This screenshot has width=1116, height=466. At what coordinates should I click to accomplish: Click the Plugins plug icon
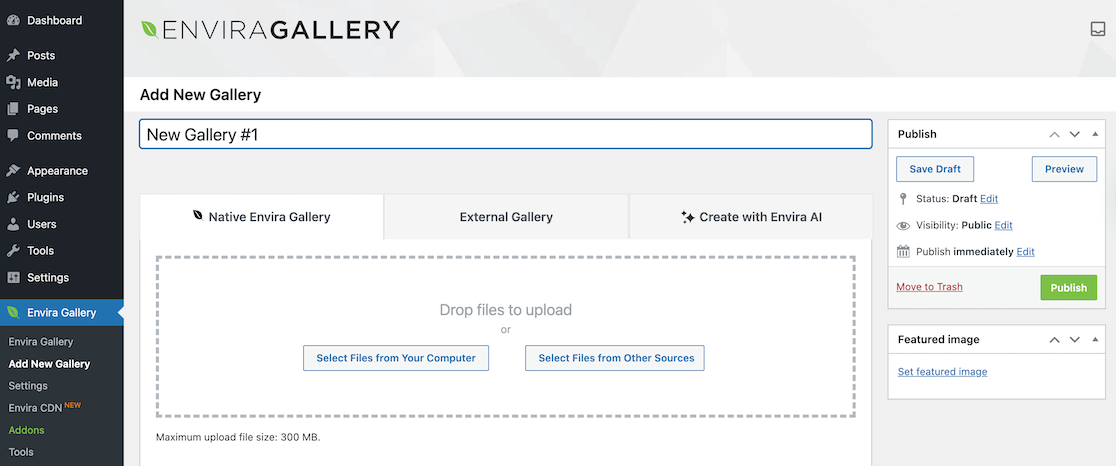tap(13, 198)
